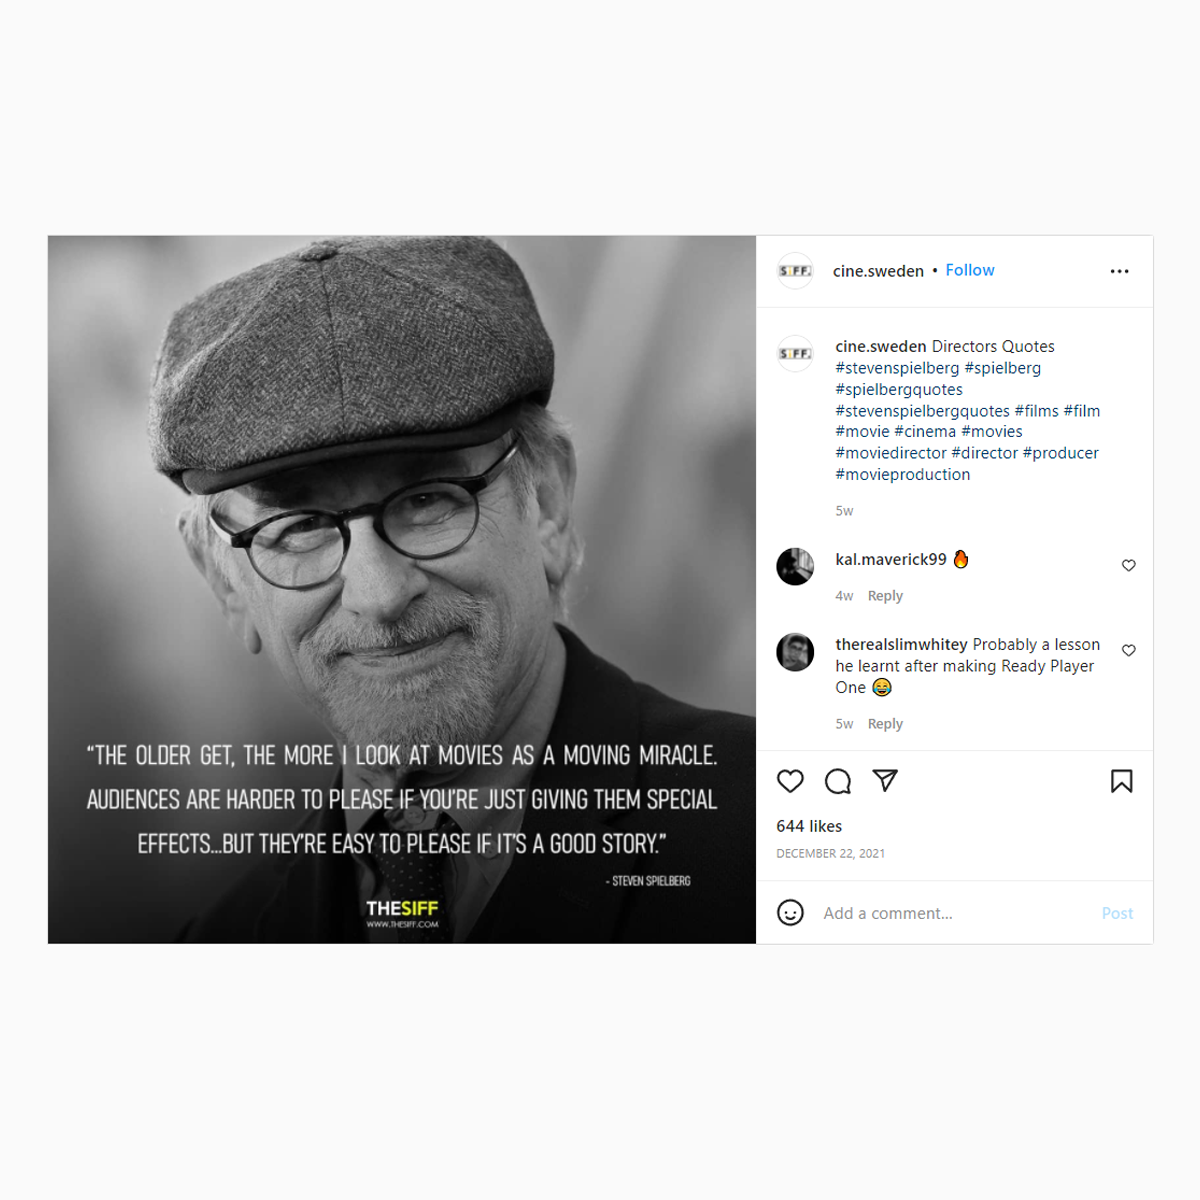Open comments via the speech bubble icon
Image resolution: width=1200 pixels, height=1200 pixels.
point(838,781)
